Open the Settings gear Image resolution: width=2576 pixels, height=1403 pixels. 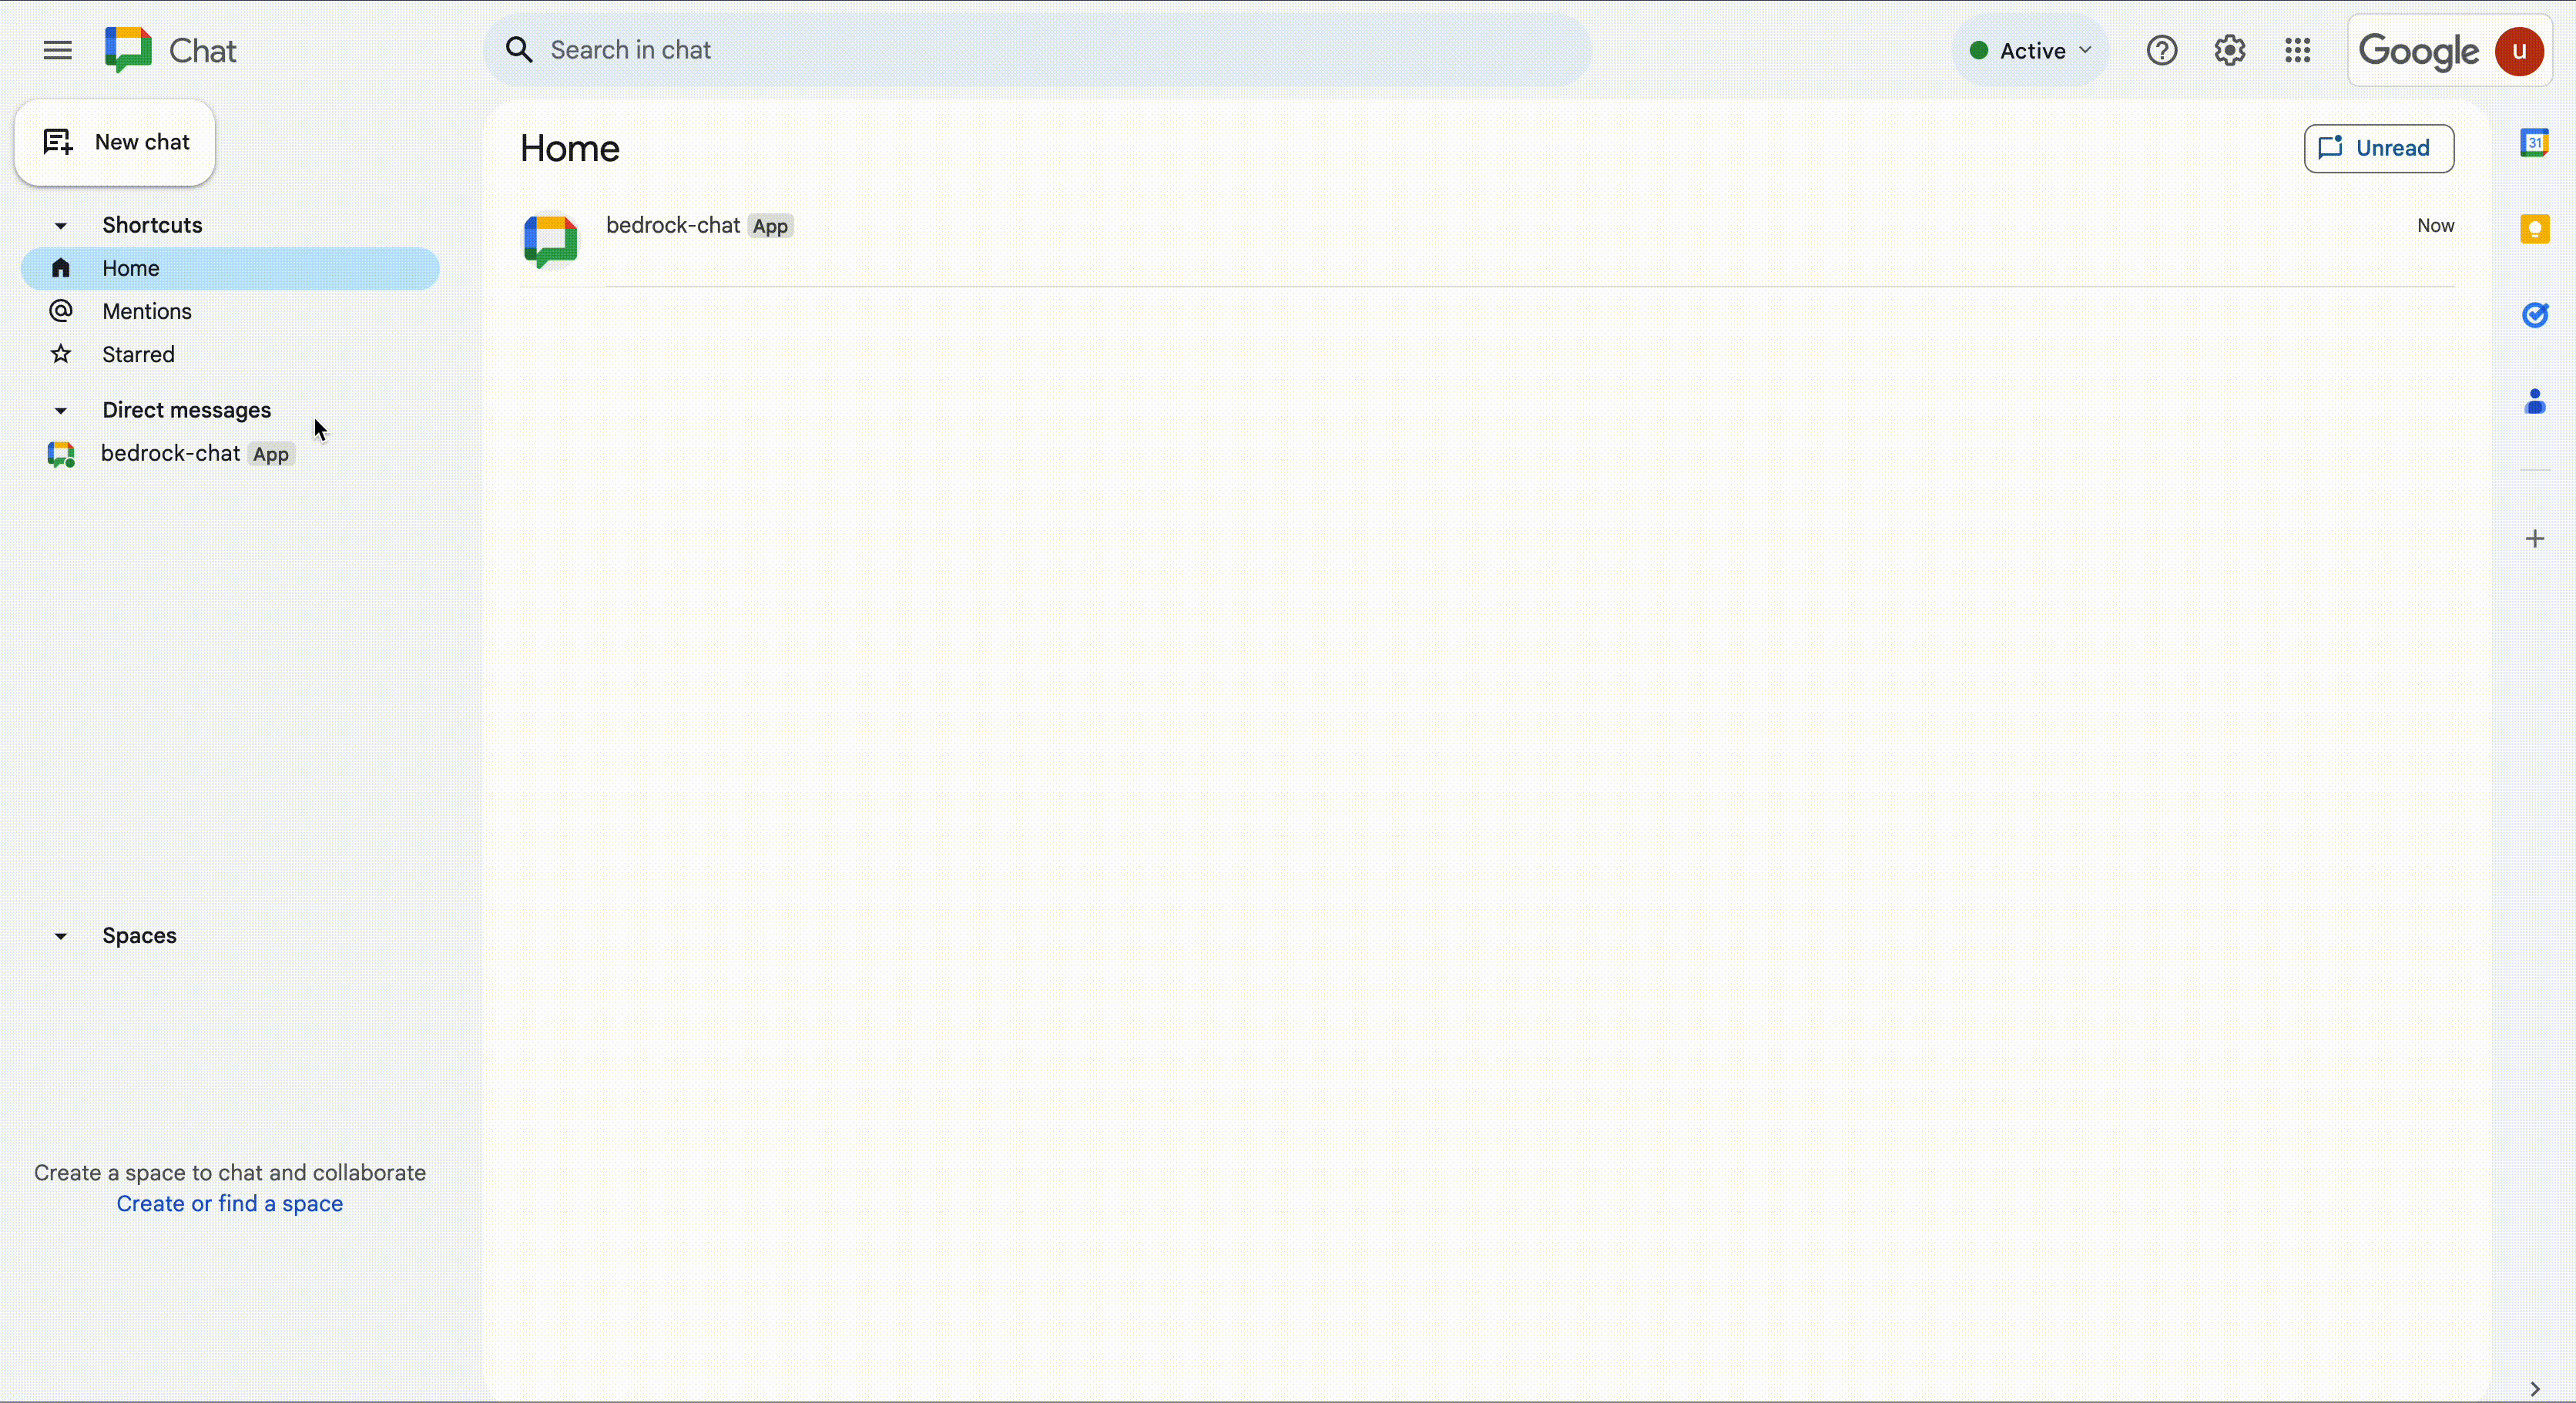pyautogui.click(x=2229, y=50)
